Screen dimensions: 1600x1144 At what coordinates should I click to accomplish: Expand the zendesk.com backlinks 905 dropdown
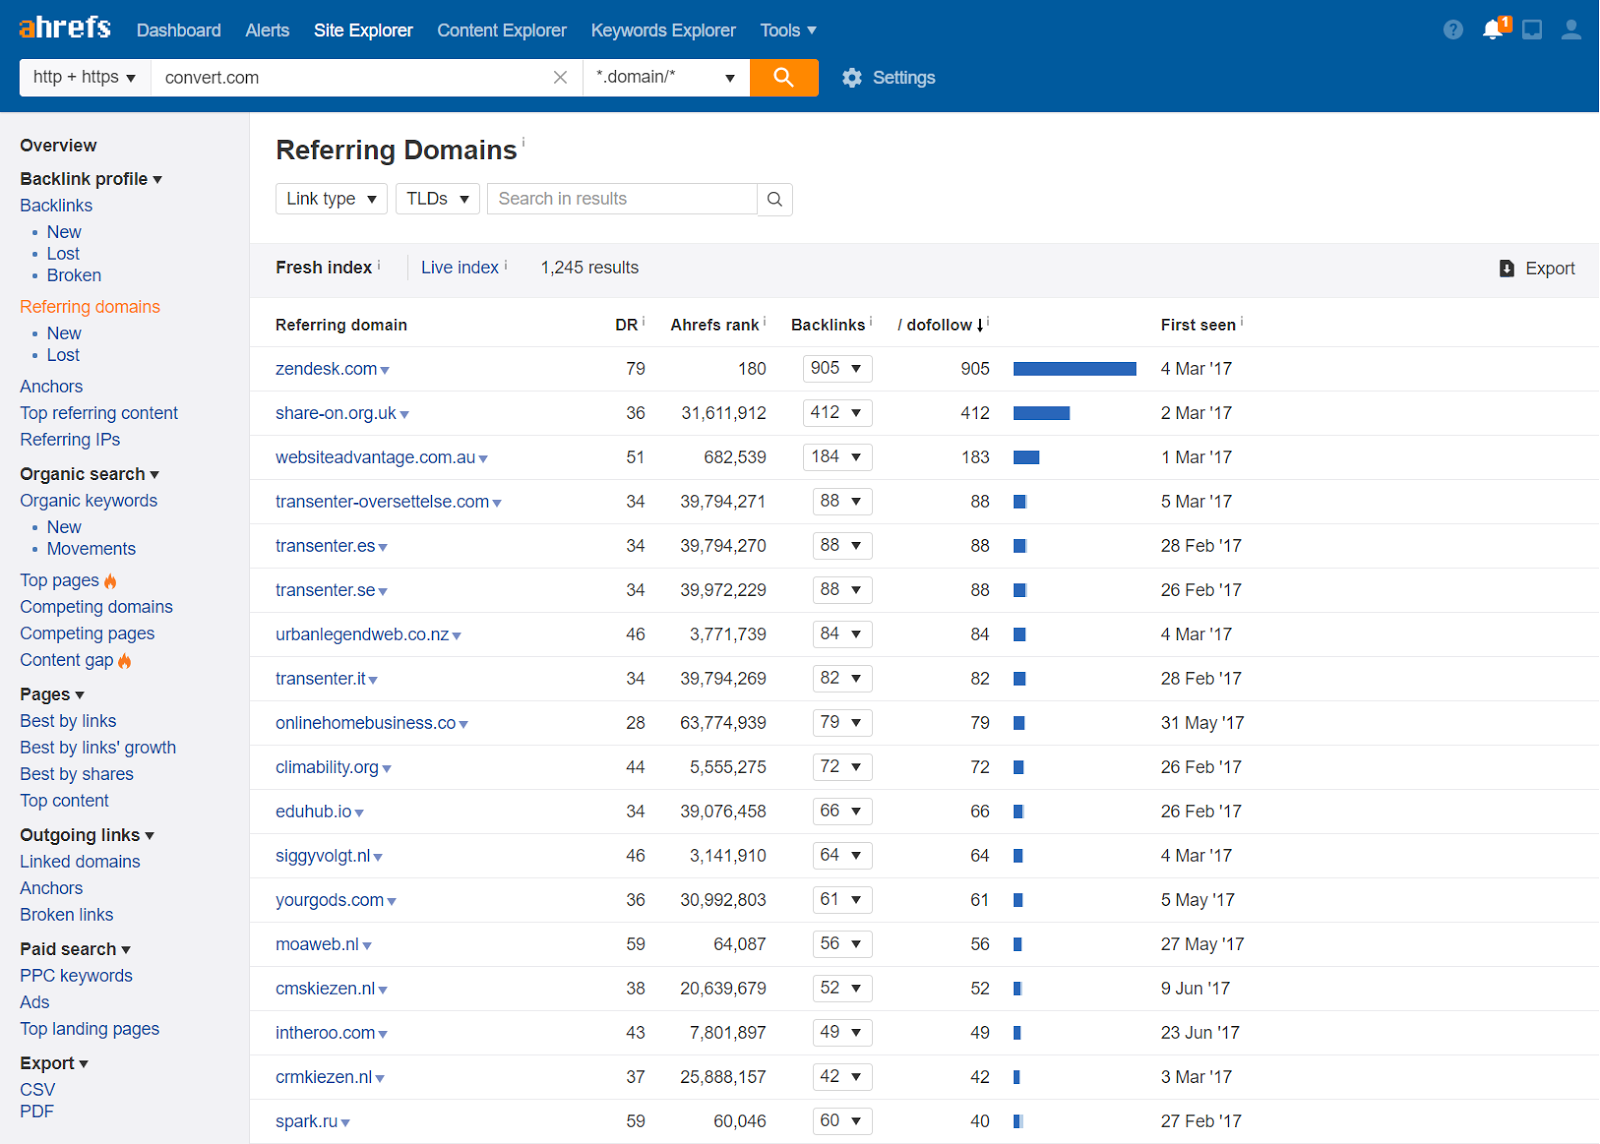(x=838, y=369)
